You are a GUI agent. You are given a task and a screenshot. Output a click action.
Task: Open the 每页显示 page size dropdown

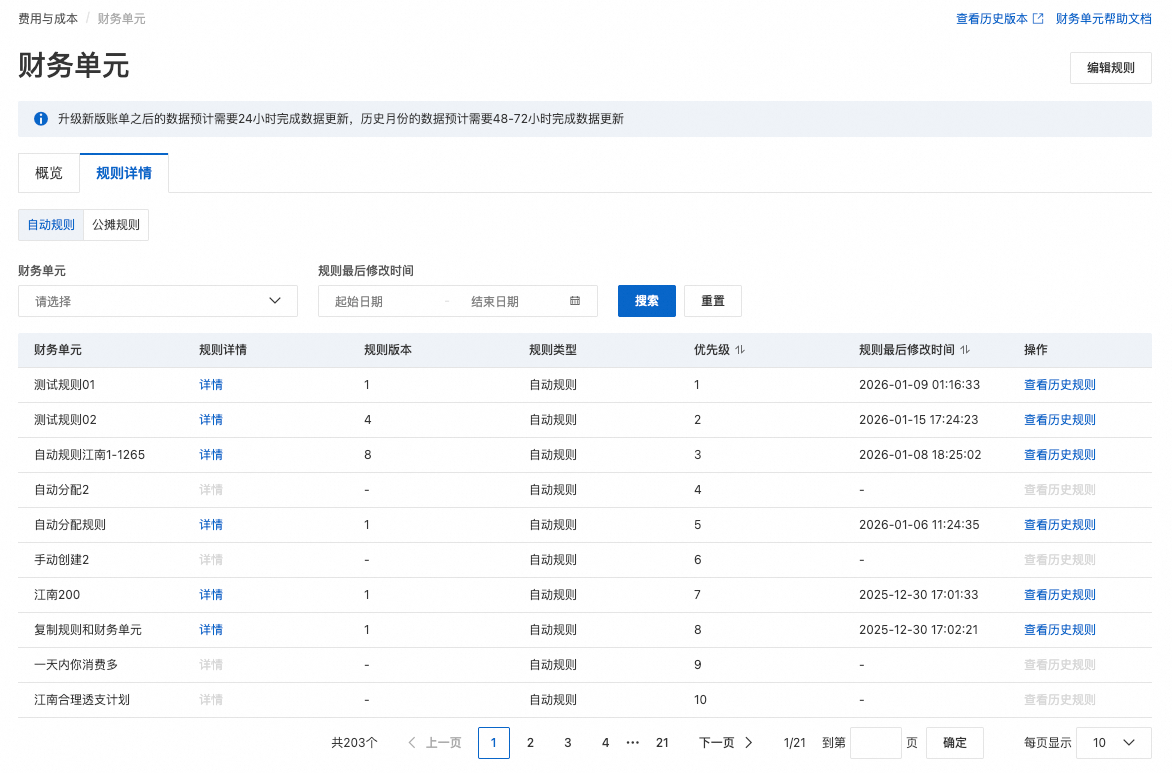tap(1113, 743)
